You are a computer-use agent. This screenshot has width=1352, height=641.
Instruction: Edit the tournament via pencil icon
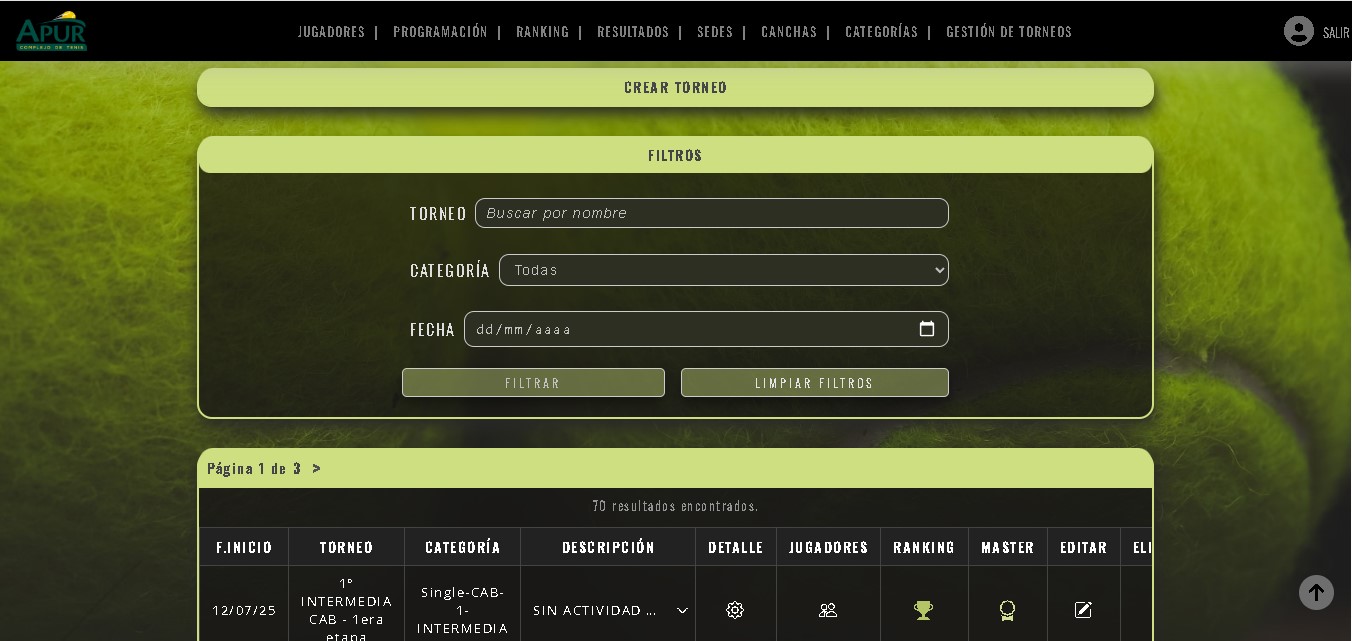click(1083, 610)
